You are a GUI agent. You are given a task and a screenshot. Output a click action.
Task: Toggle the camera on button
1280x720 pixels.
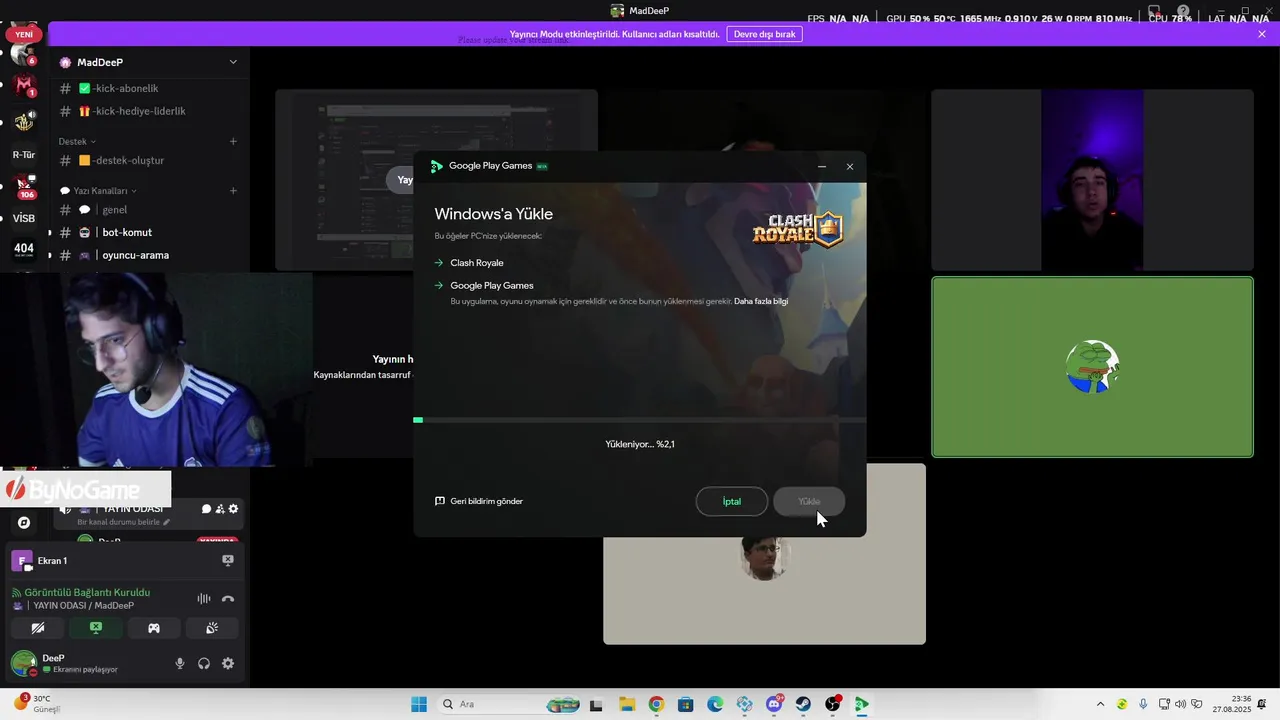click(x=38, y=628)
